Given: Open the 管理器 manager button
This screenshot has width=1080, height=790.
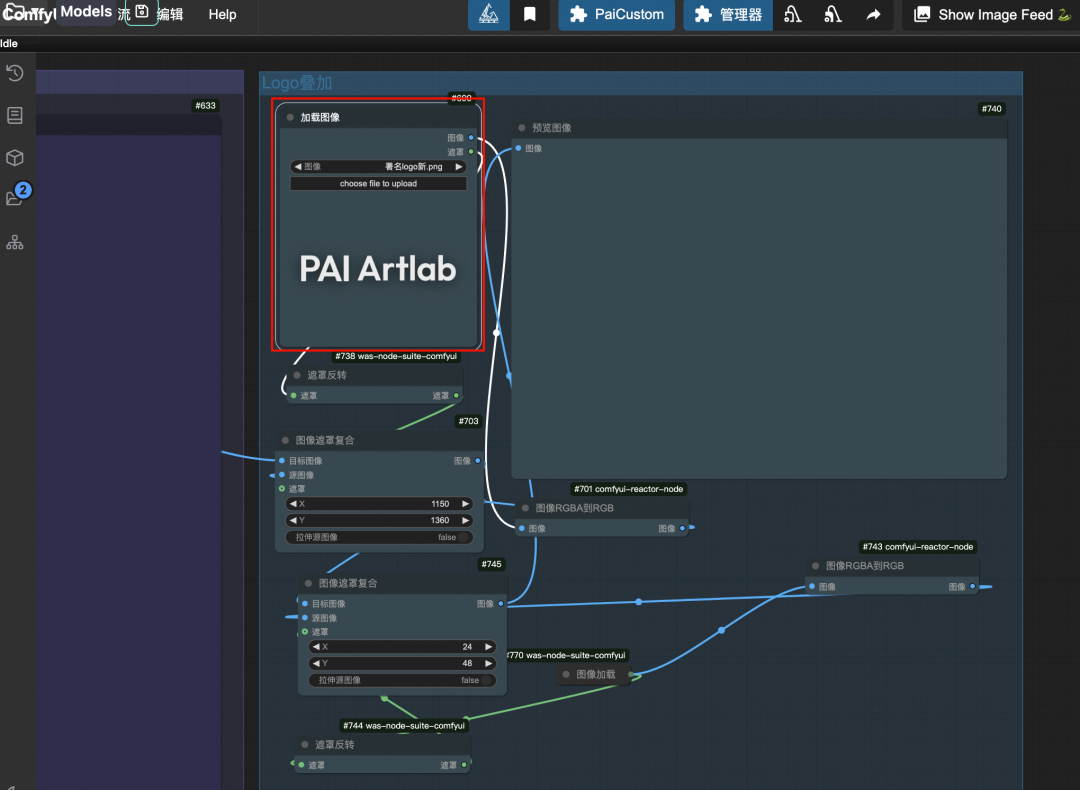Looking at the screenshot, I should pos(728,14).
